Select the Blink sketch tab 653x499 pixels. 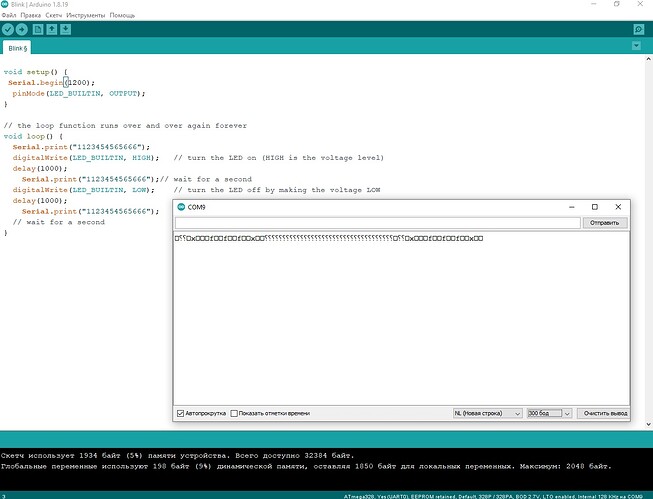click(x=17, y=48)
